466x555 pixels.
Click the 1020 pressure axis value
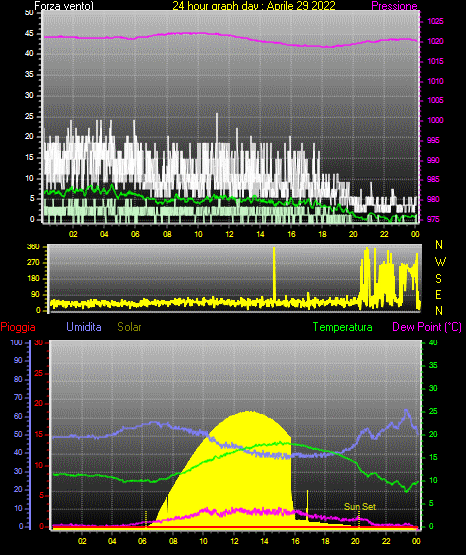click(x=435, y=41)
